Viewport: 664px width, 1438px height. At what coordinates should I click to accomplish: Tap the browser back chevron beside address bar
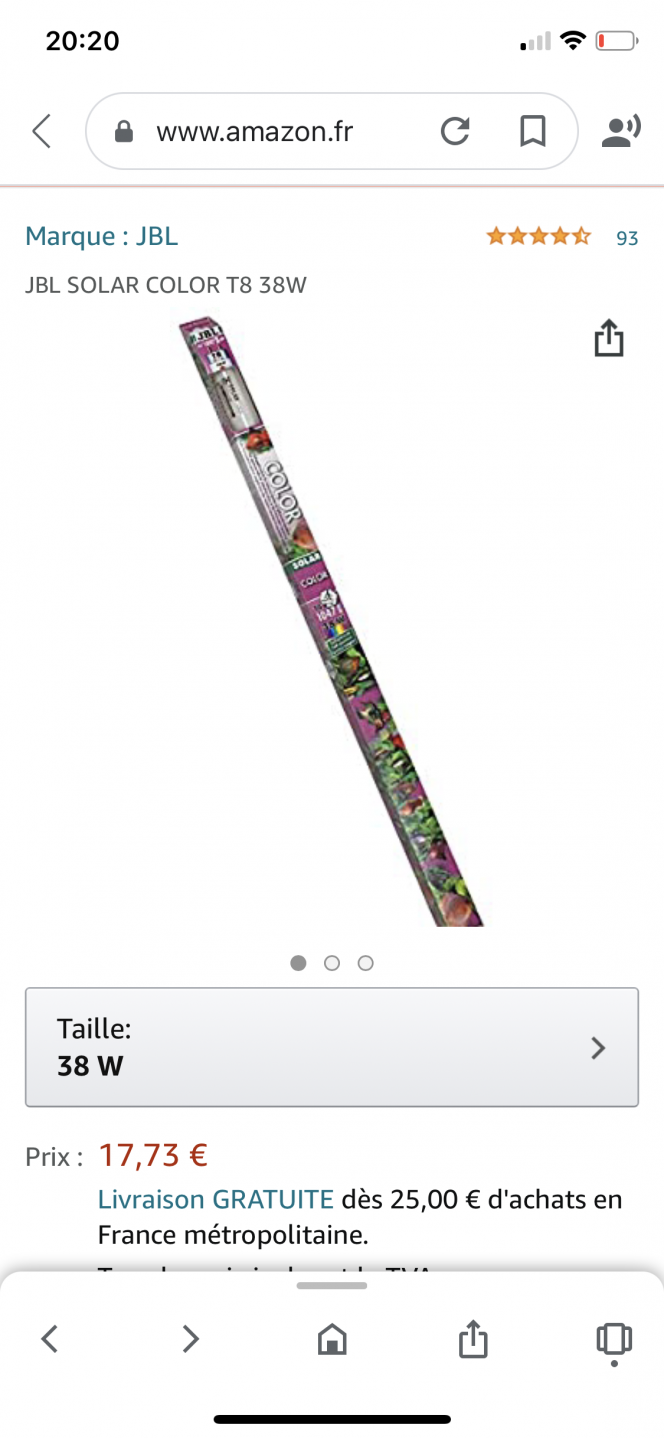(x=41, y=131)
